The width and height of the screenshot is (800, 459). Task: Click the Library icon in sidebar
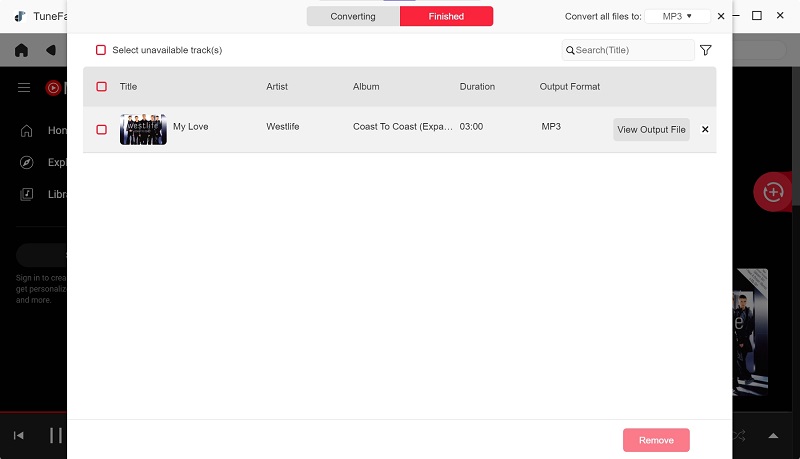tap(28, 194)
